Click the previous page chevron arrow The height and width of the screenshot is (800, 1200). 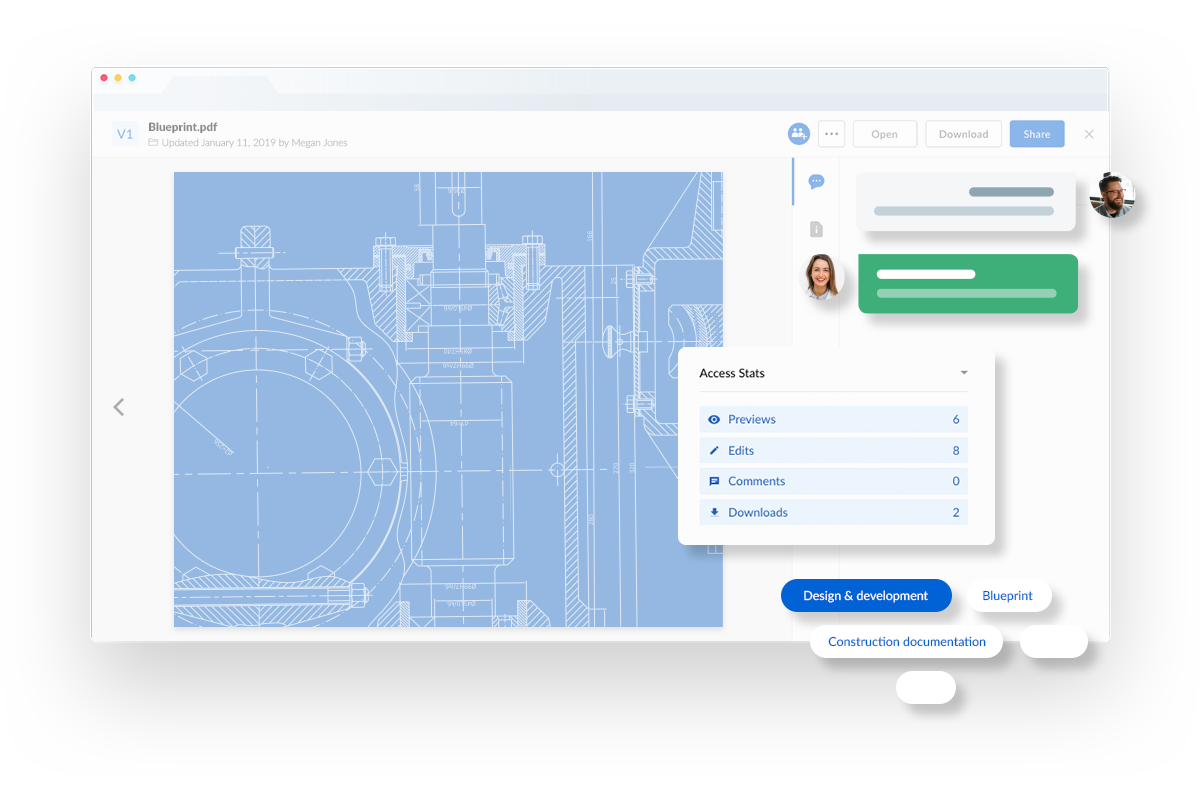pos(118,407)
